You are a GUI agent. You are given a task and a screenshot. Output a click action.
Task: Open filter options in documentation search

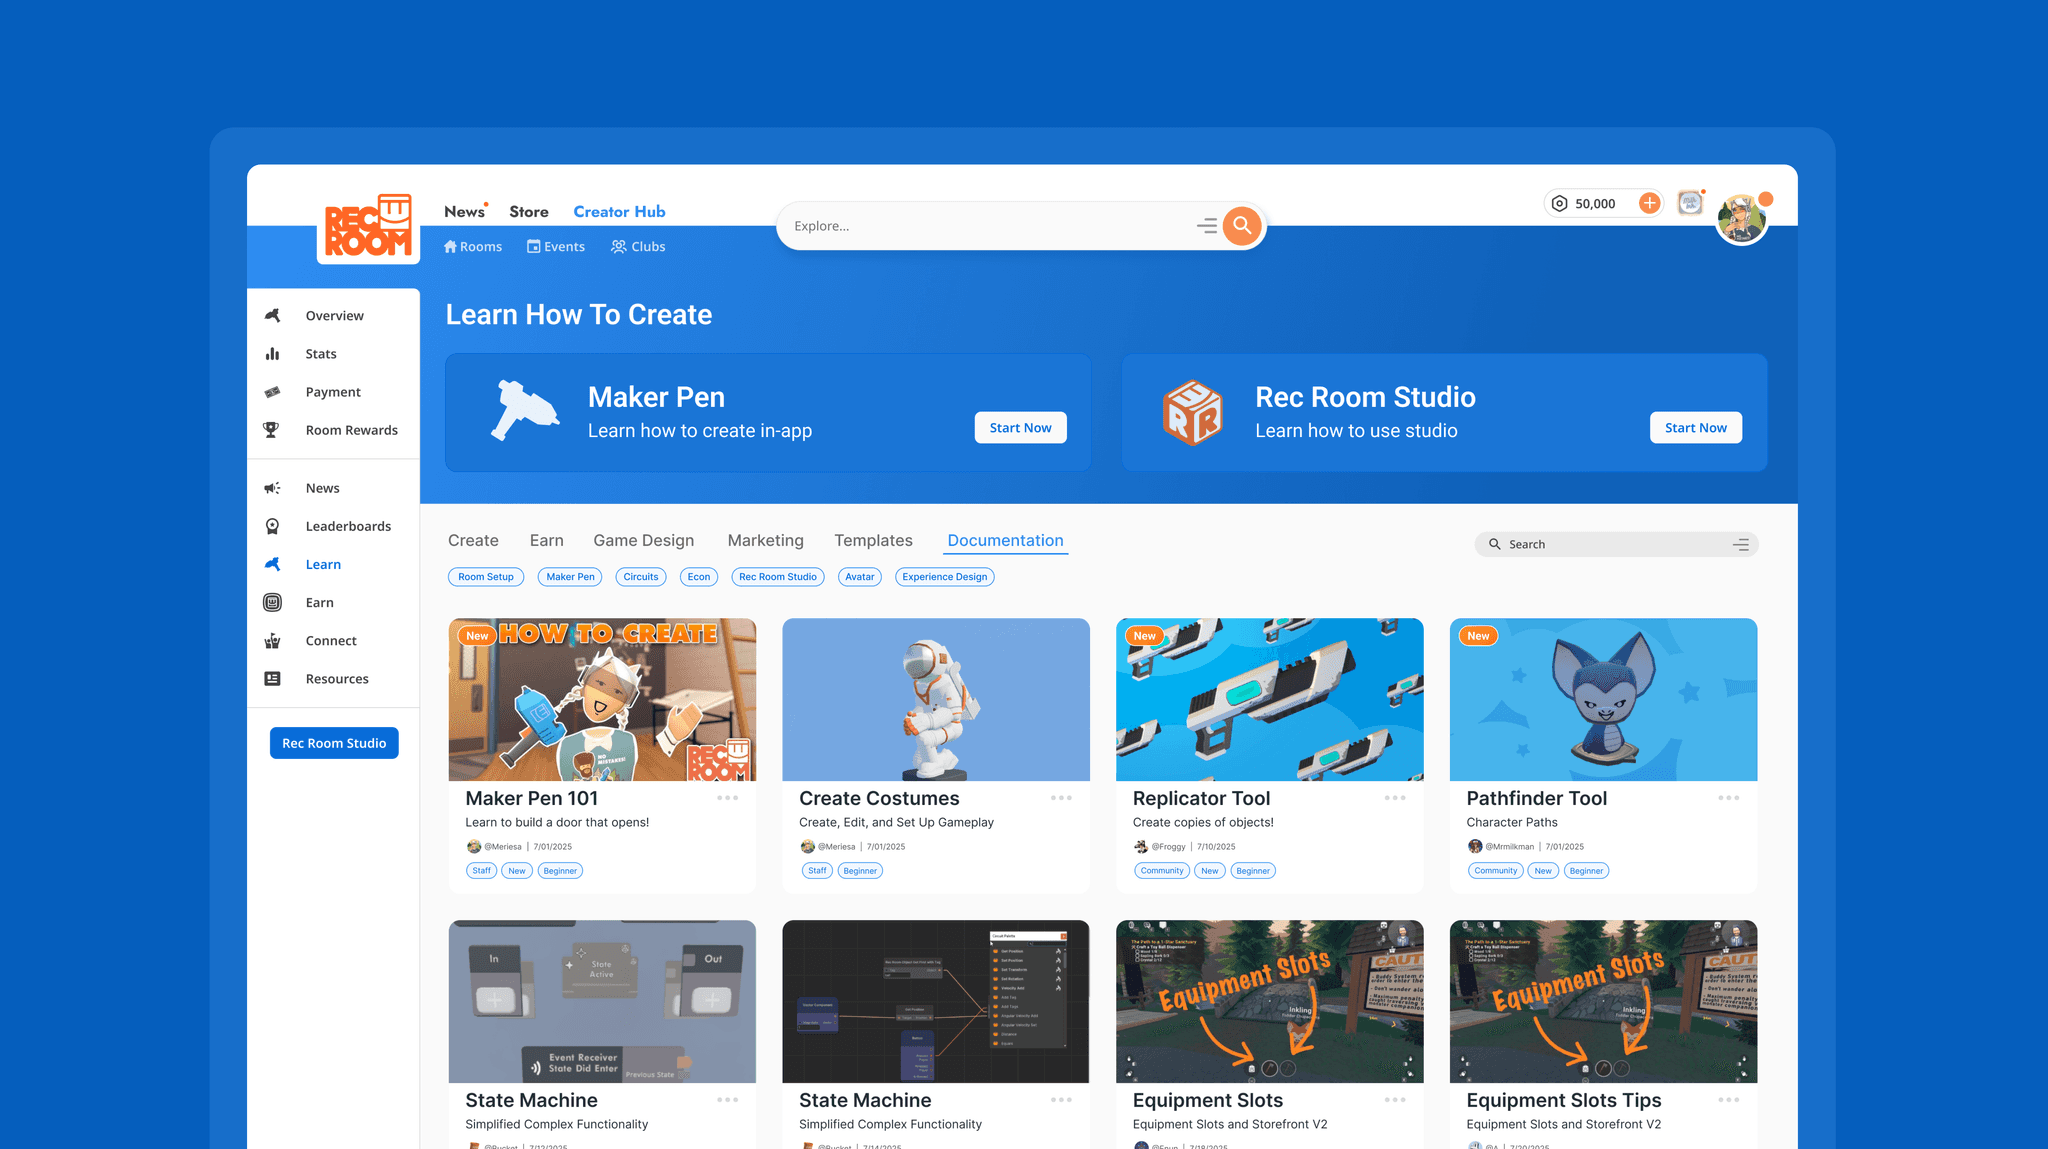click(x=1741, y=544)
